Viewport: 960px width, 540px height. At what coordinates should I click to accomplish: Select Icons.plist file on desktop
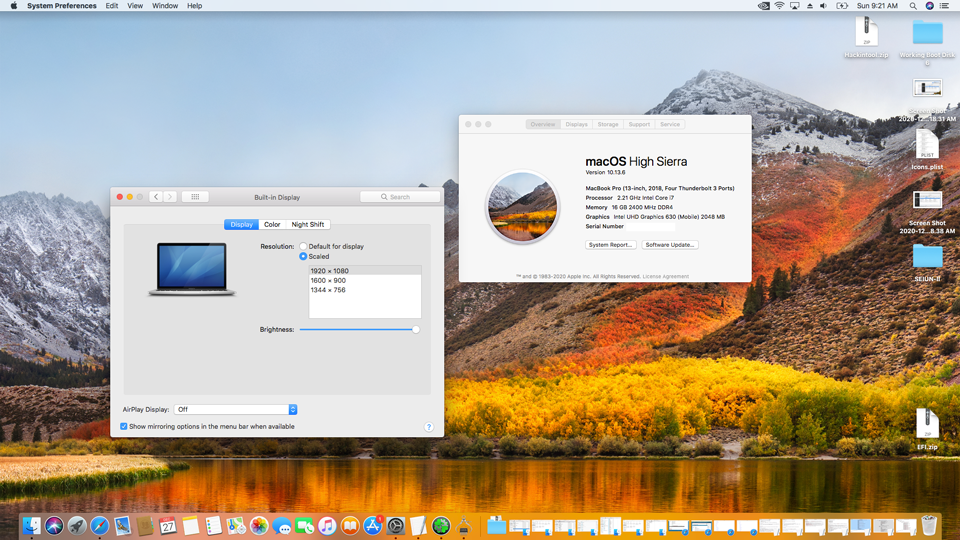pyautogui.click(x=927, y=149)
